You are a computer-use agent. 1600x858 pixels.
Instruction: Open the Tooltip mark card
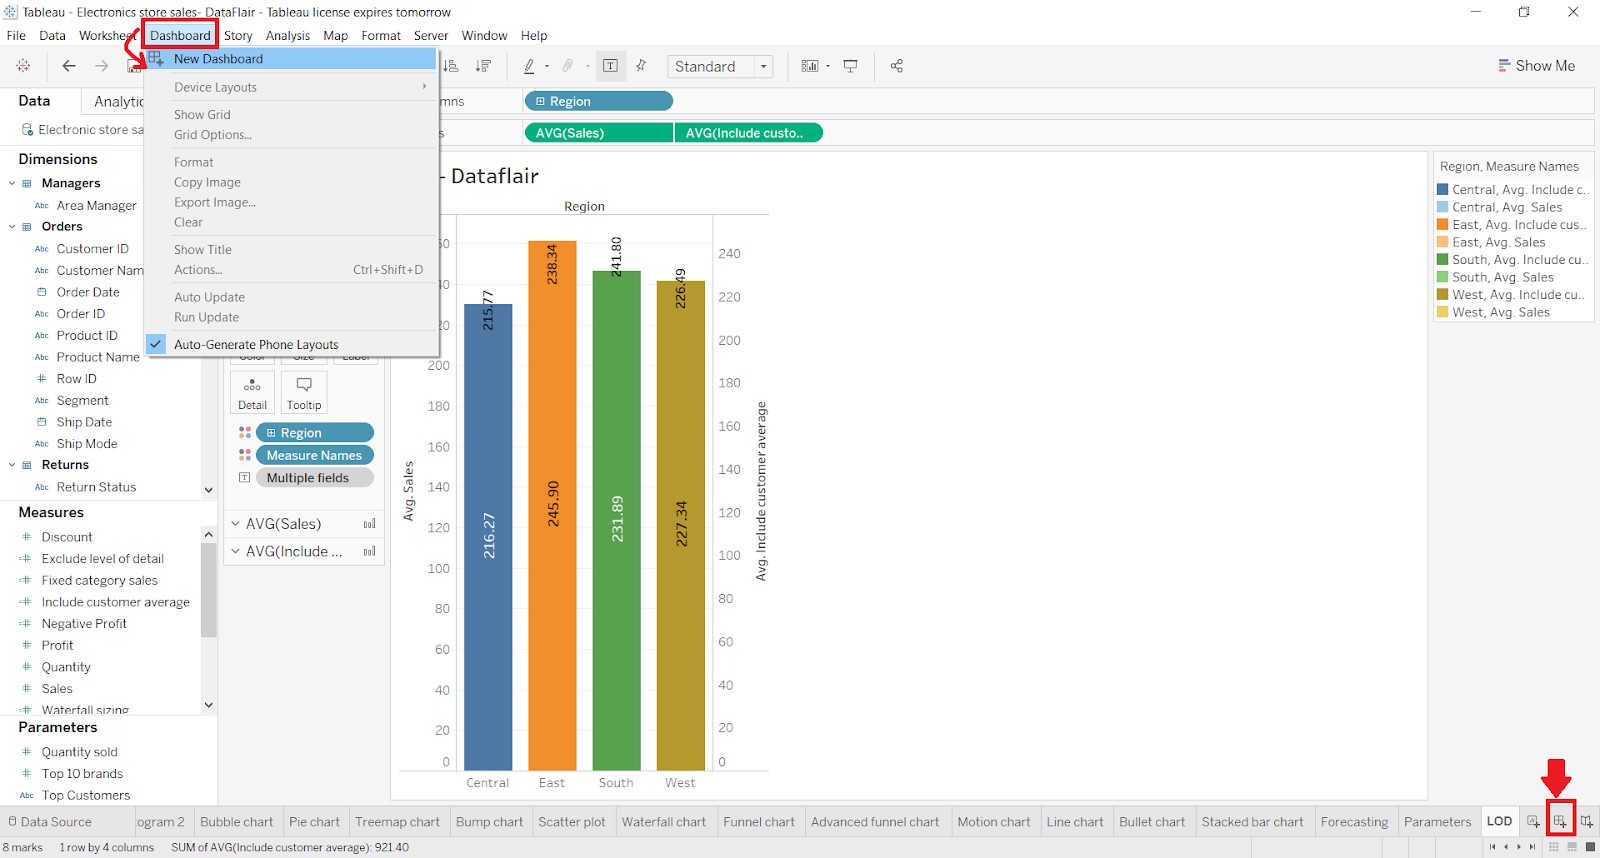[304, 393]
